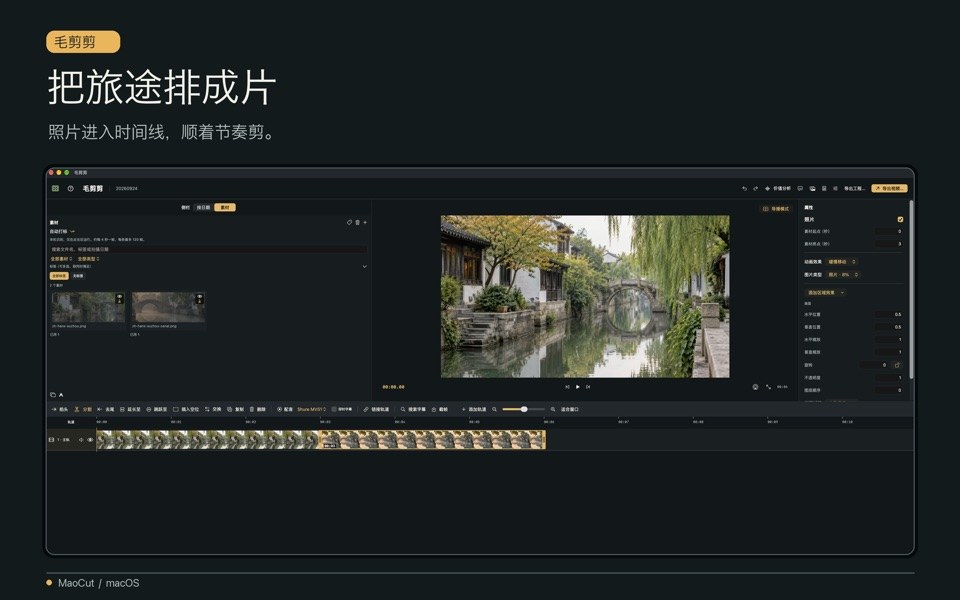Click the 配音 voiceover tool
The height and width of the screenshot is (600, 960).
pos(285,409)
